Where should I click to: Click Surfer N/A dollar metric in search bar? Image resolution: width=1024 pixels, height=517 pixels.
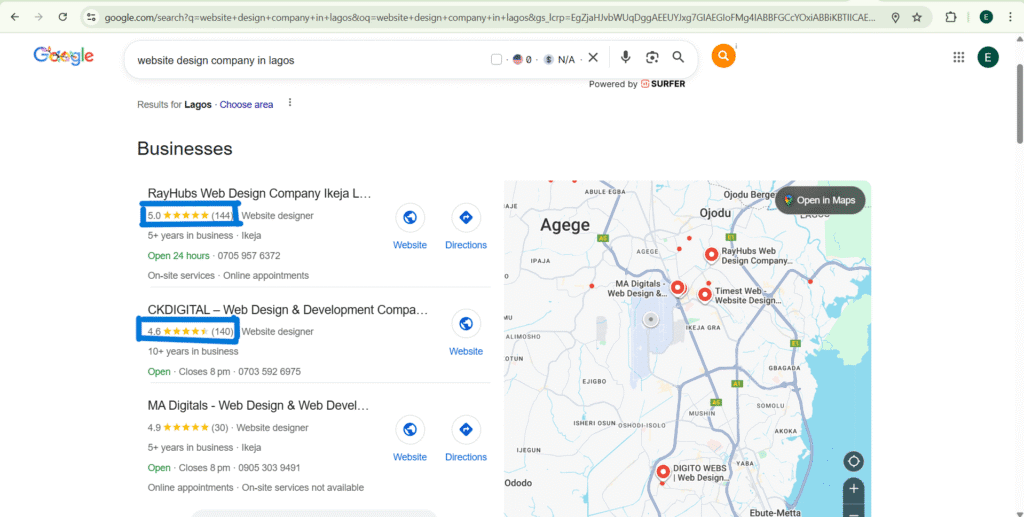click(559, 59)
